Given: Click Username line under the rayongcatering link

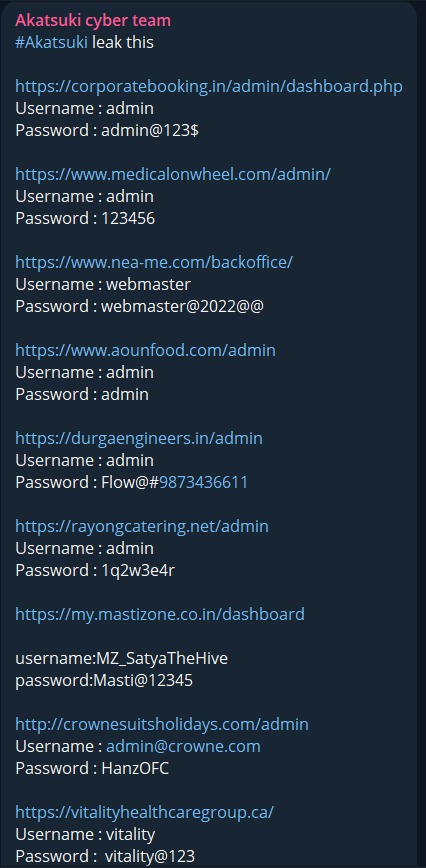Looking at the screenshot, I should (84, 549).
